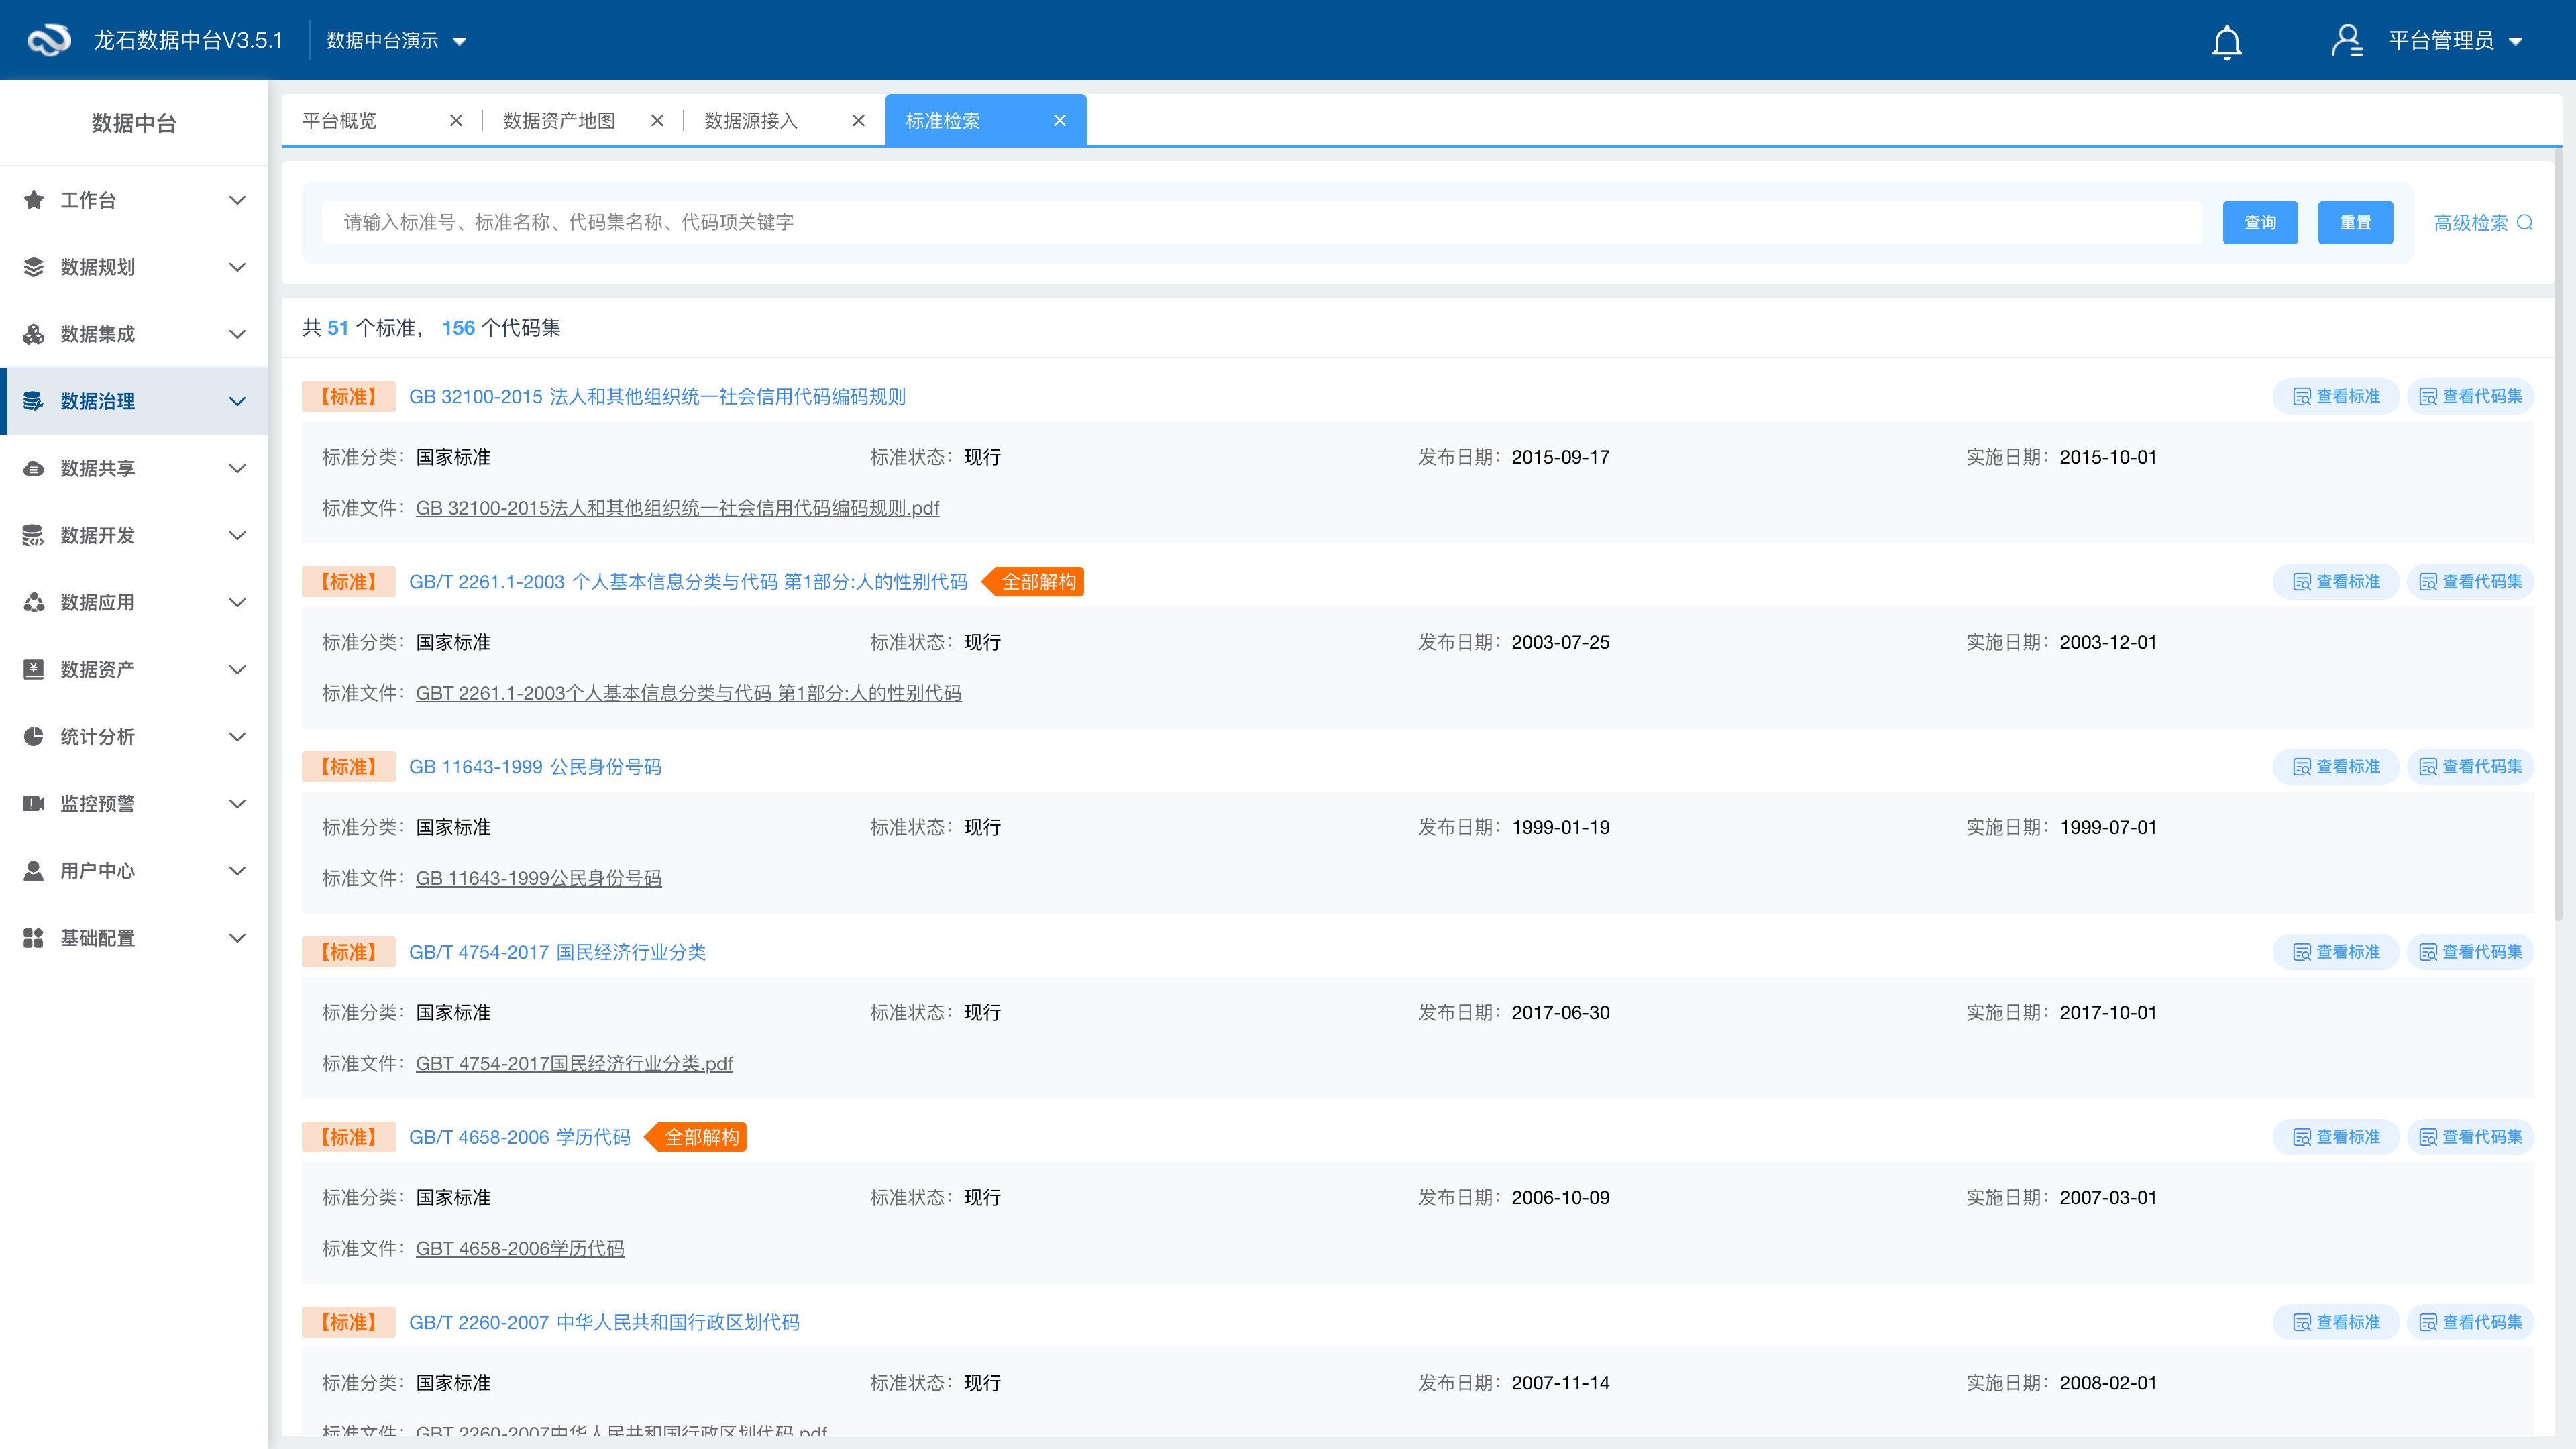Close the 标准检索 tab
2576x1449 pixels.
pyautogui.click(x=1060, y=121)
